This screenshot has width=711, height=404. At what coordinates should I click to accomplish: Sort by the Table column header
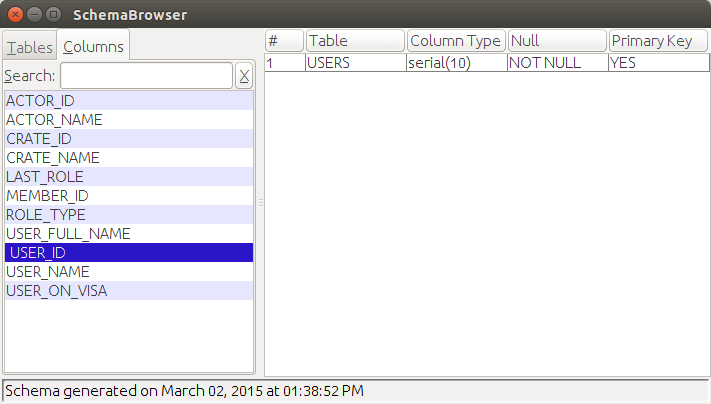tap(355, 41)
